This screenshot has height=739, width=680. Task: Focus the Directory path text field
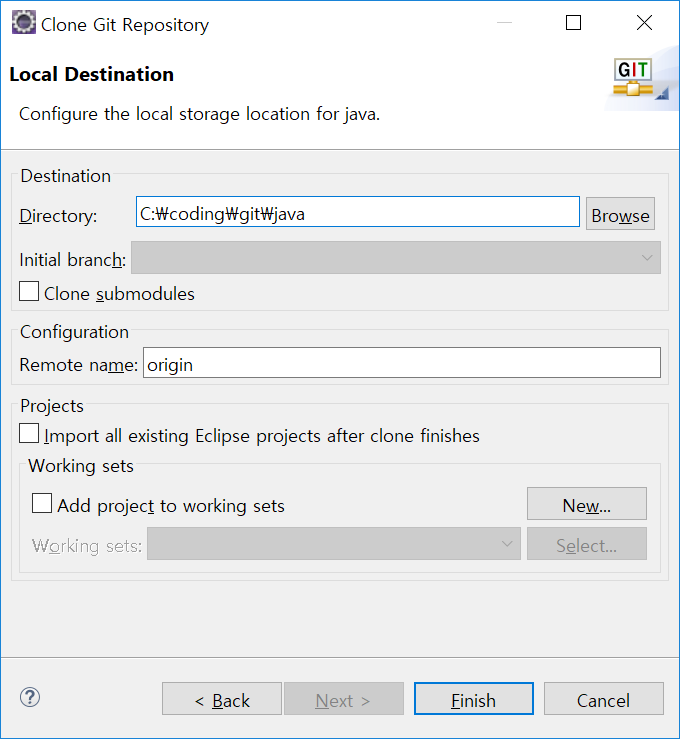point(357,212)
